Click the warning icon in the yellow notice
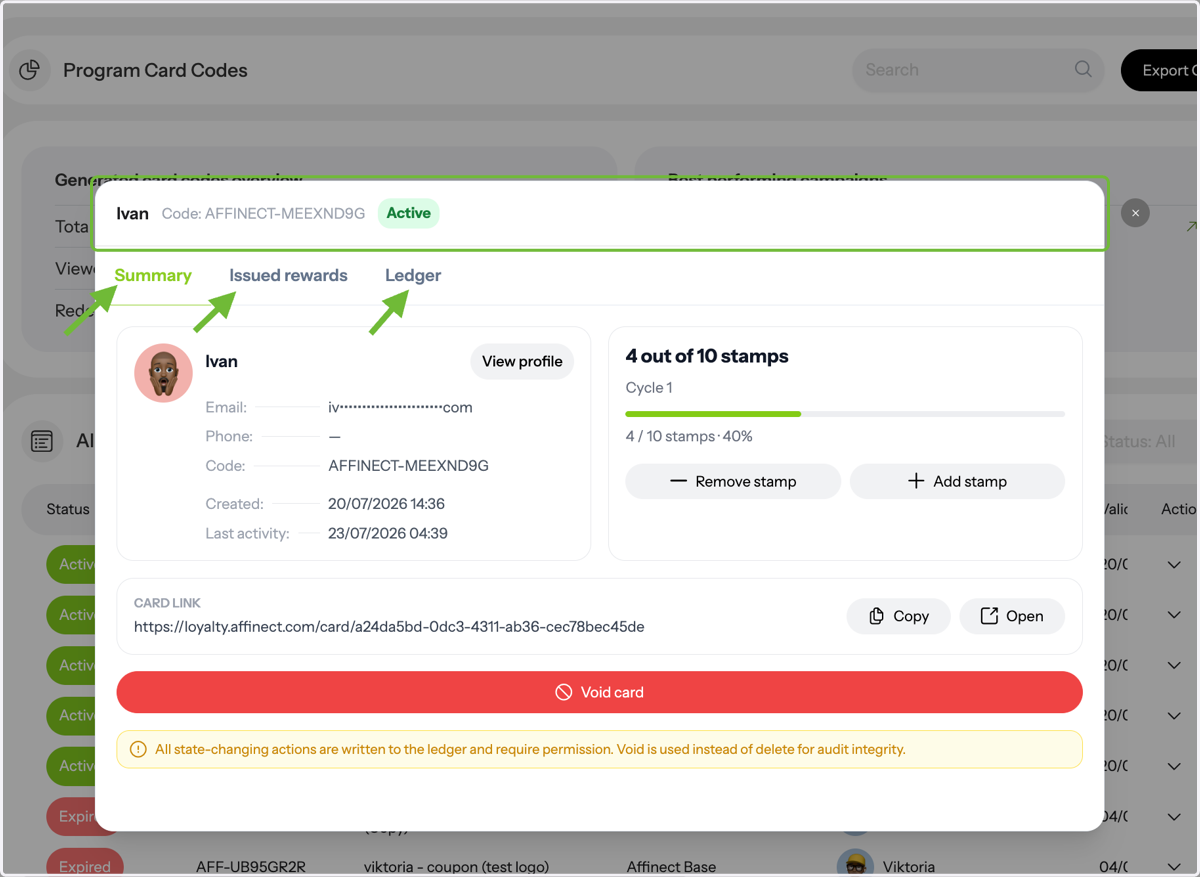Image resolution: width=1200 pixels, height=877 pixels. tap(138, 749)
